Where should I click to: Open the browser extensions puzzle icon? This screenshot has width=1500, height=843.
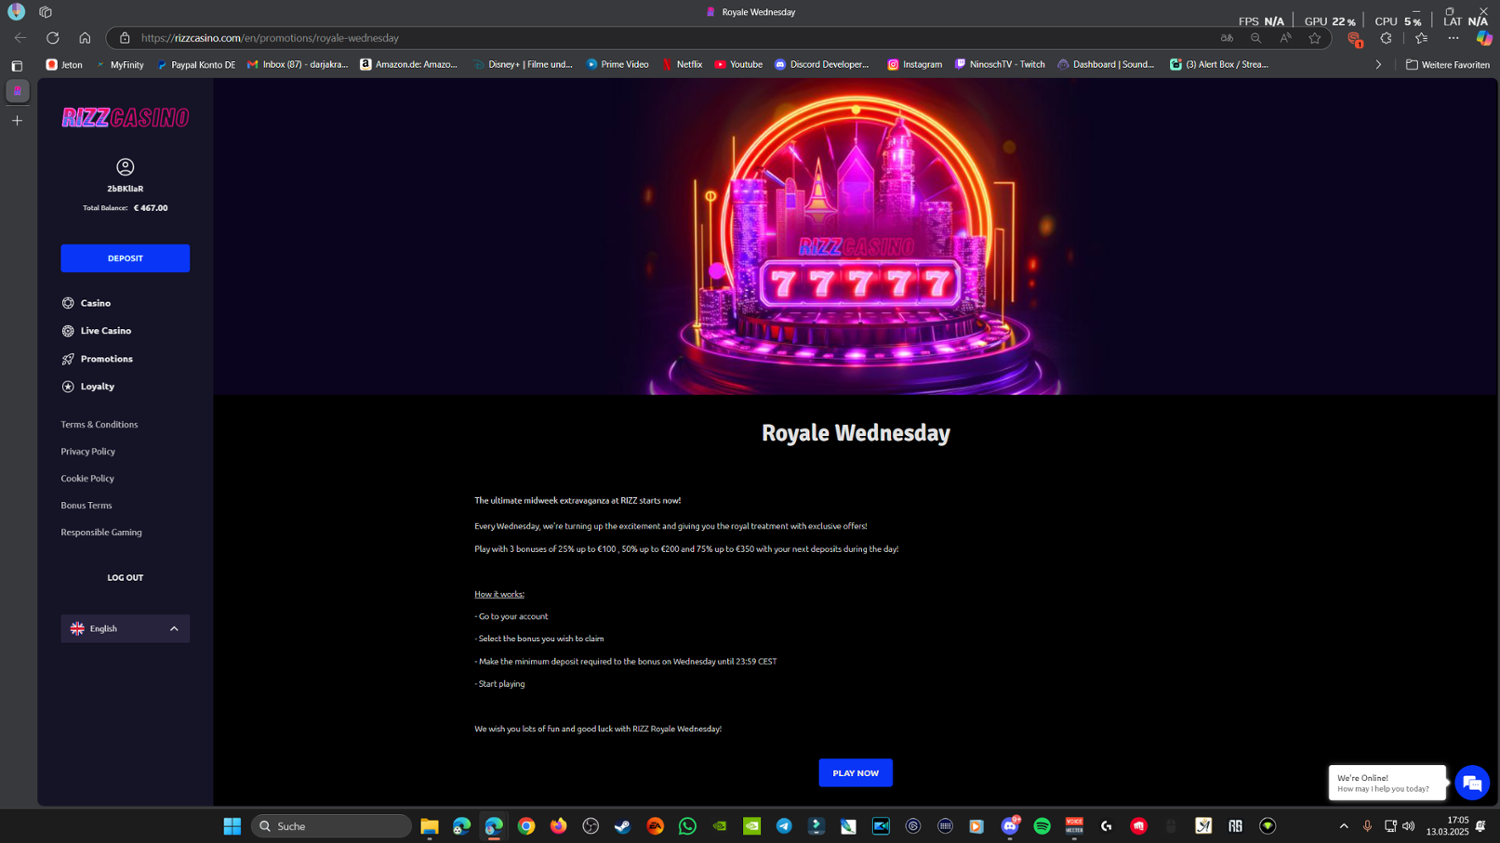point(1386,38)
